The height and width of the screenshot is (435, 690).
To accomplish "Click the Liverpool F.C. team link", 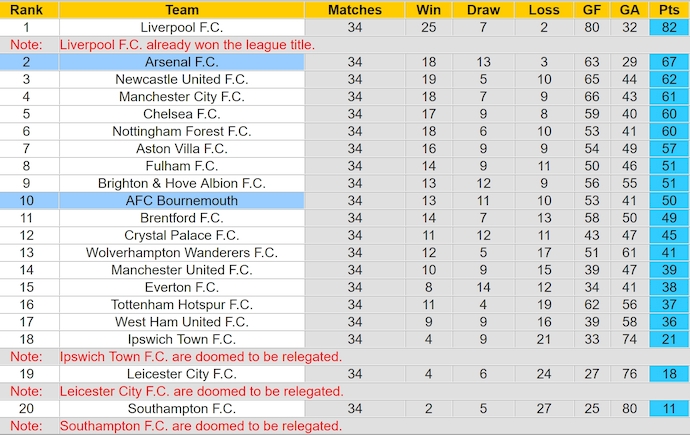I will coord(182,27).
